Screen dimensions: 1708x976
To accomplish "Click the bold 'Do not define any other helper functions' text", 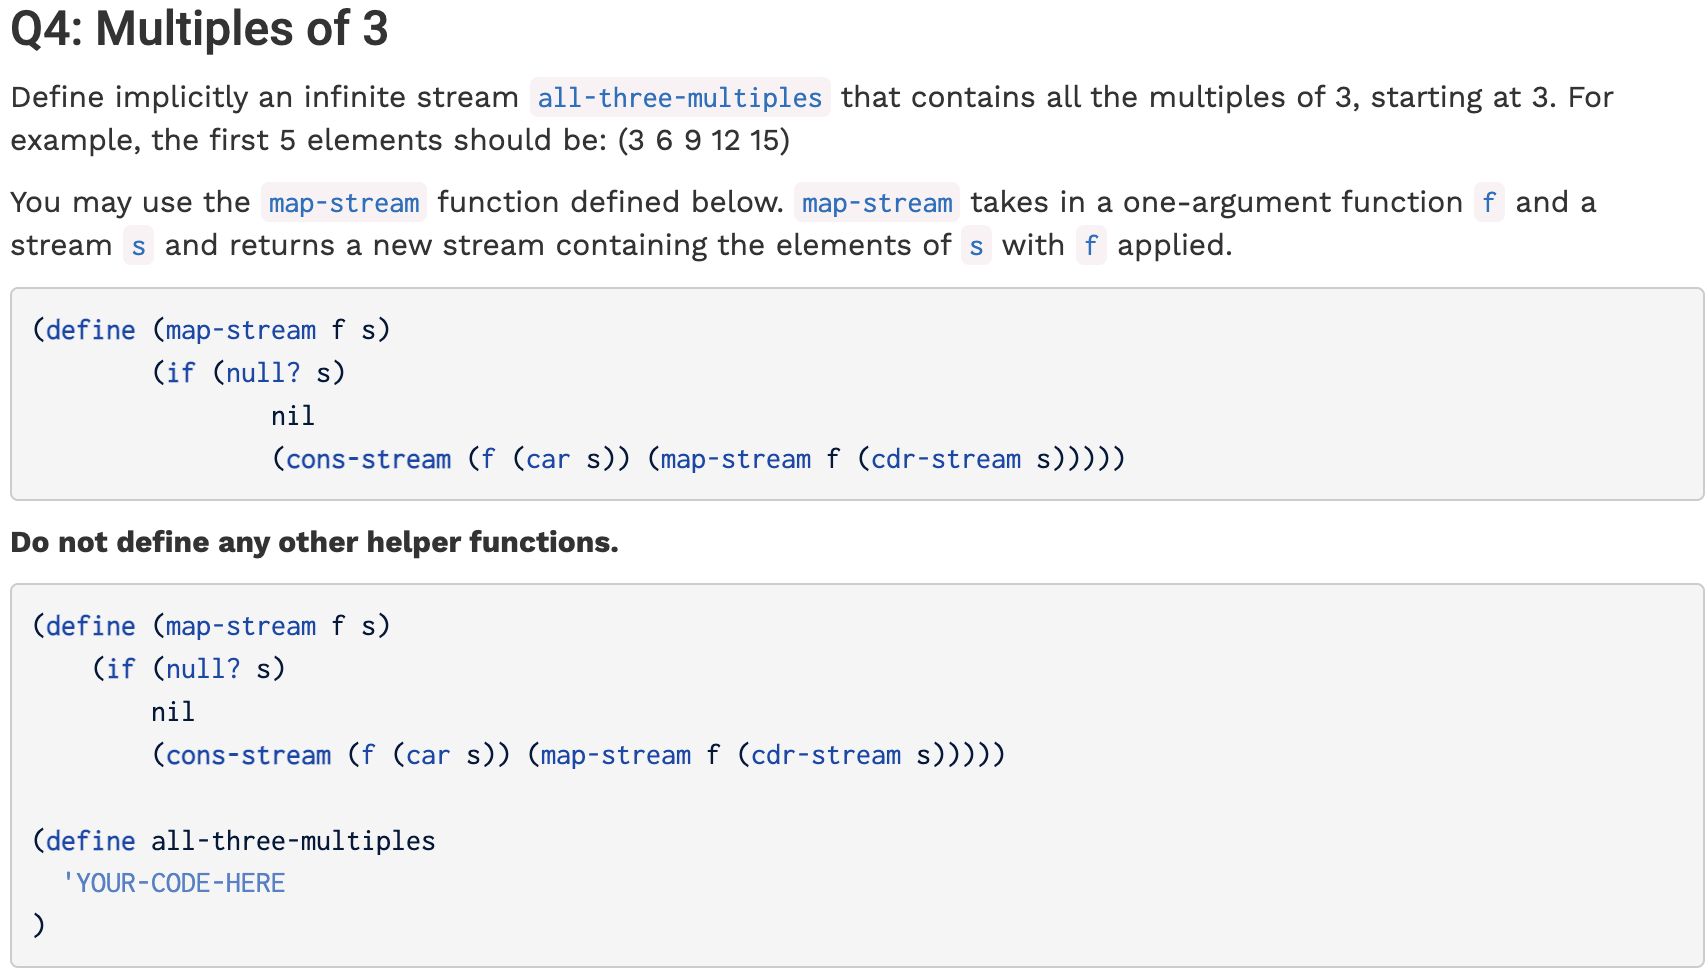I will (314, 542).
